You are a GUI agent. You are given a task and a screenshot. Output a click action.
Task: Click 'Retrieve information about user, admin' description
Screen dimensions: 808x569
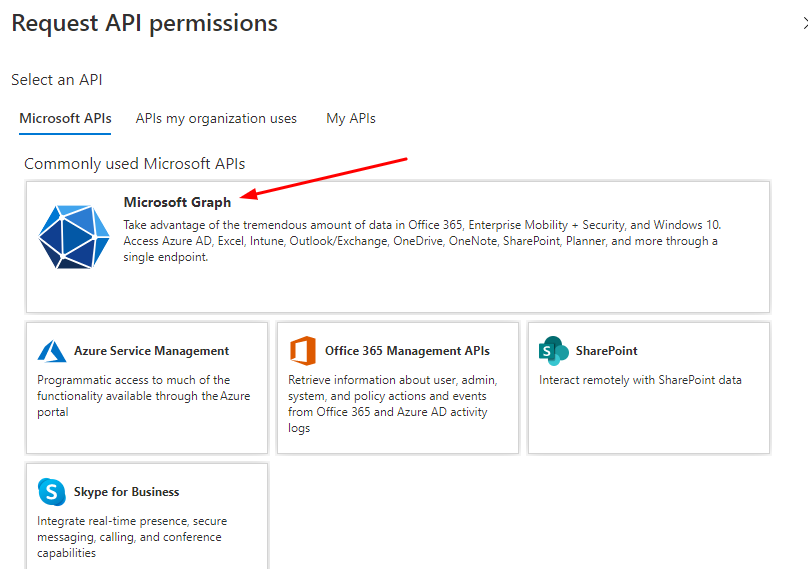tap(393, 404)
